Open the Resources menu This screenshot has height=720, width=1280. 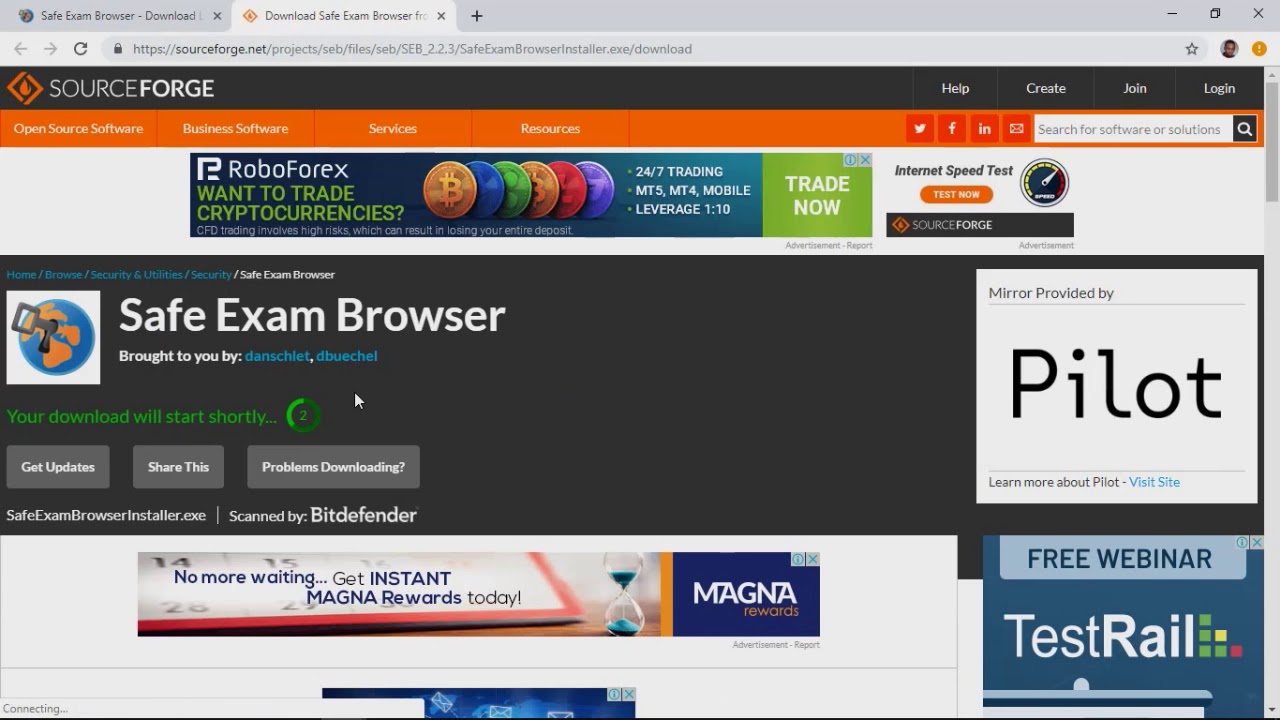pos(550,129)
